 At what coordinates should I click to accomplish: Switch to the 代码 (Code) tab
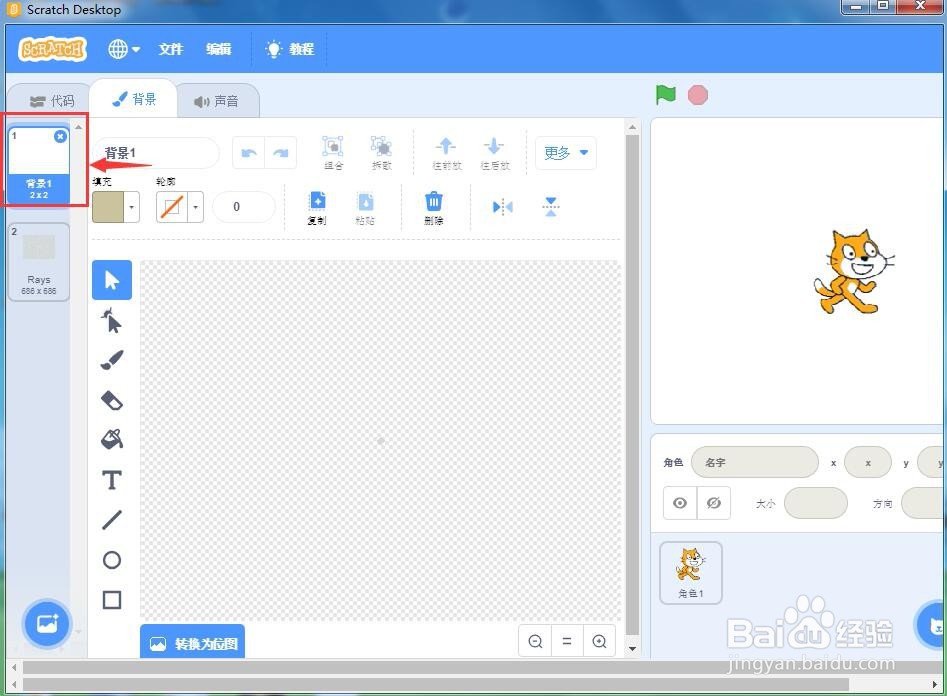tap(52, 101)
